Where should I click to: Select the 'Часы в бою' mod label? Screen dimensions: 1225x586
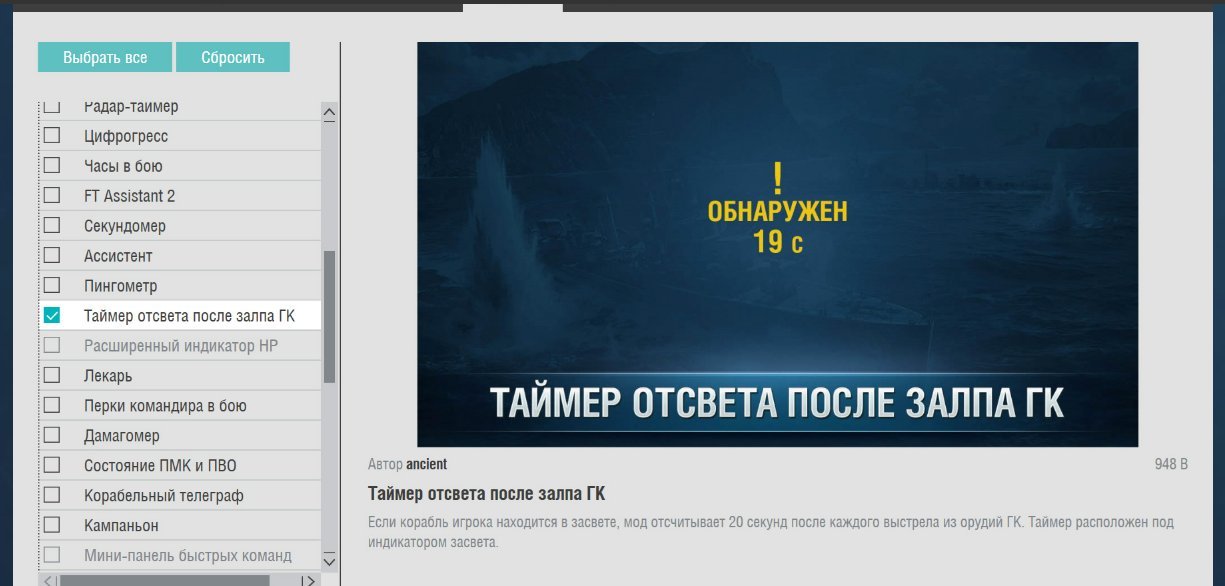click(x=123, y=166)
